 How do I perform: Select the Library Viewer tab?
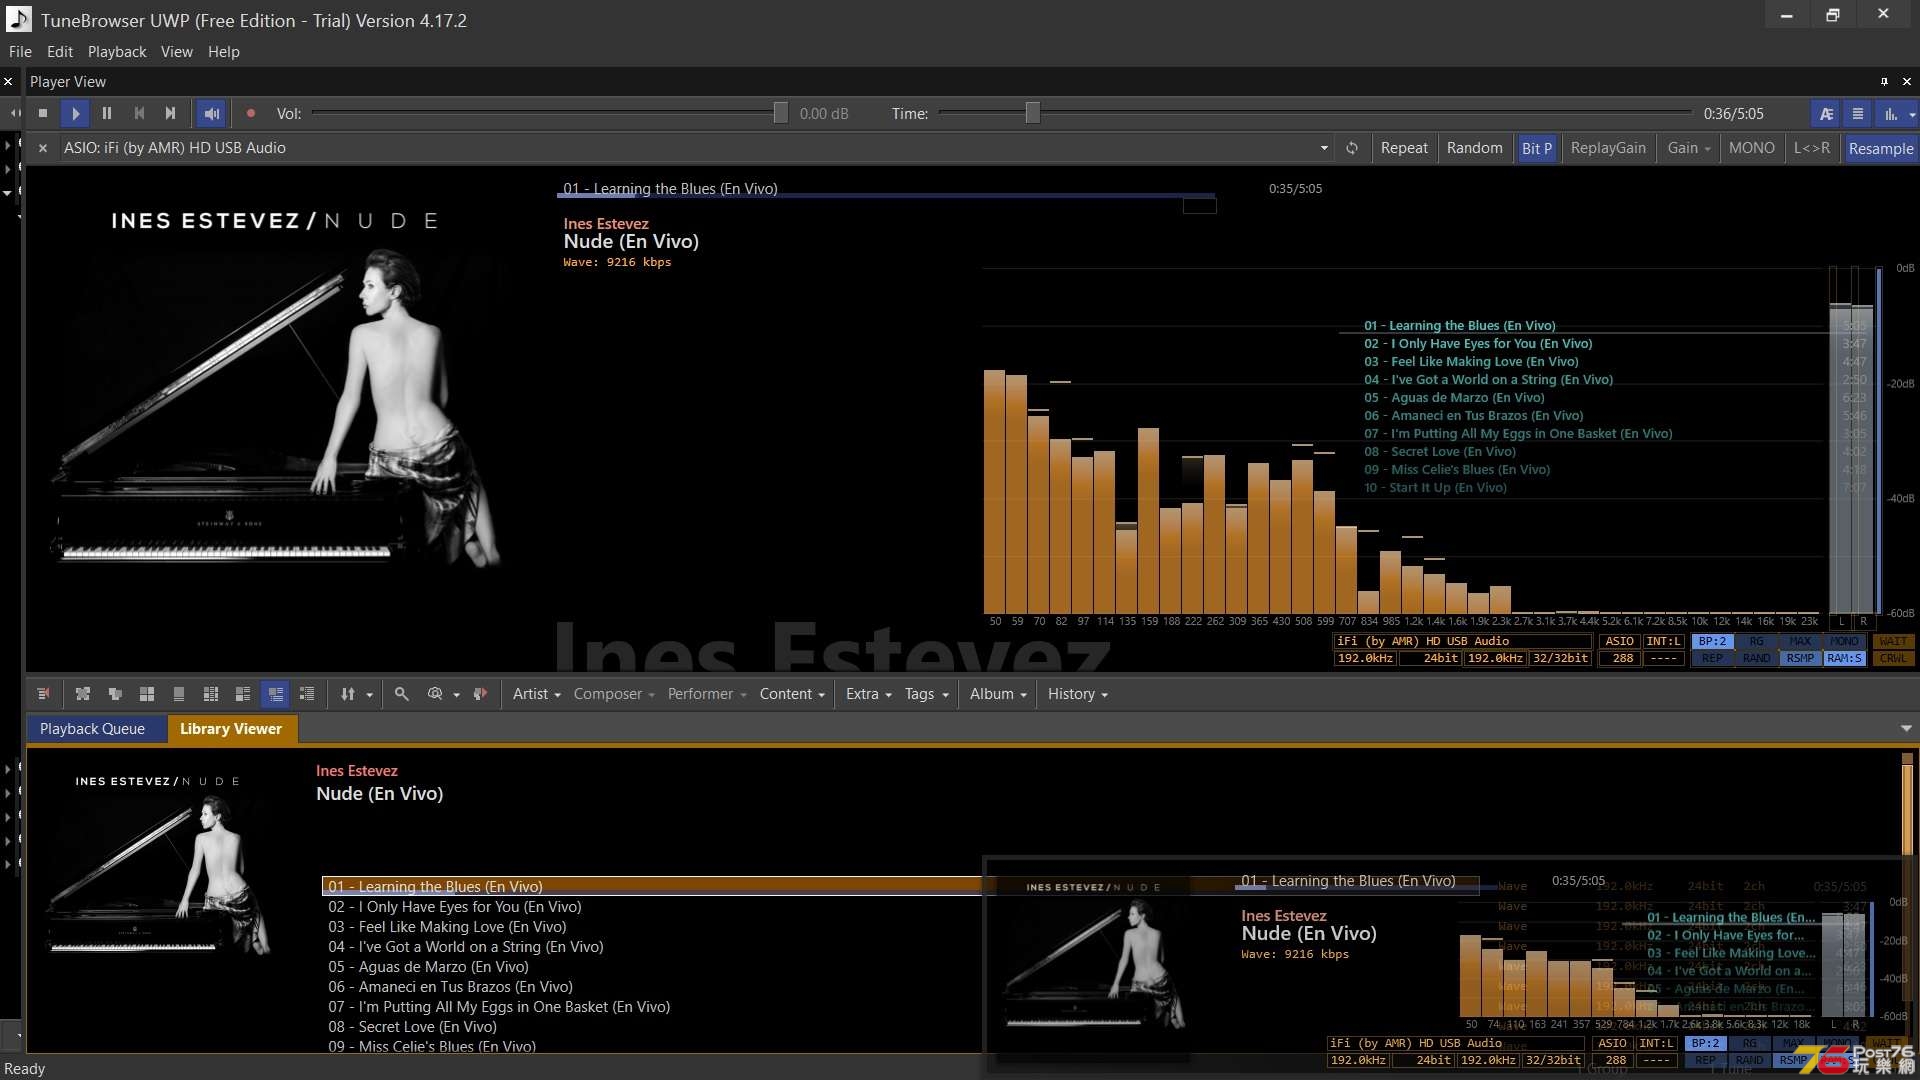[231, 729]
